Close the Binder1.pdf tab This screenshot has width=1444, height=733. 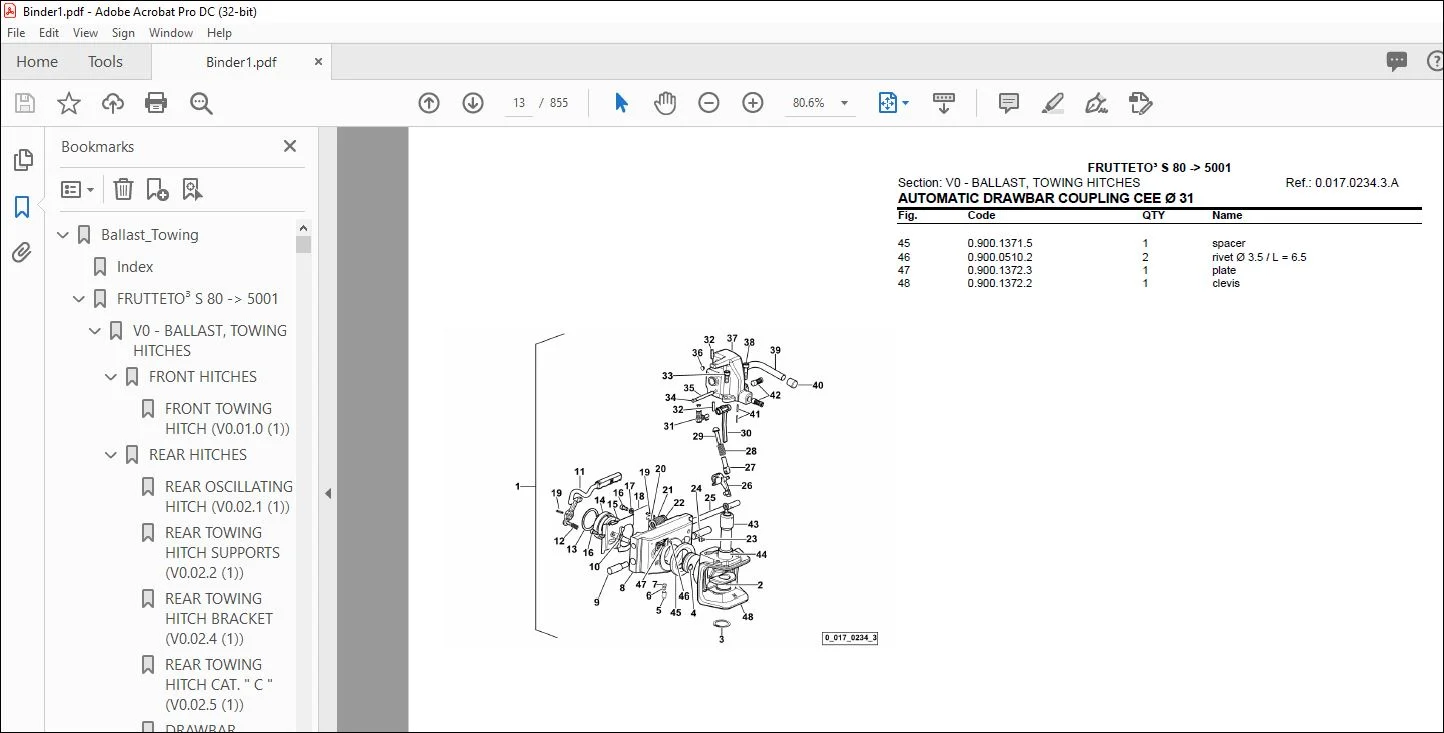click(318, 62)
